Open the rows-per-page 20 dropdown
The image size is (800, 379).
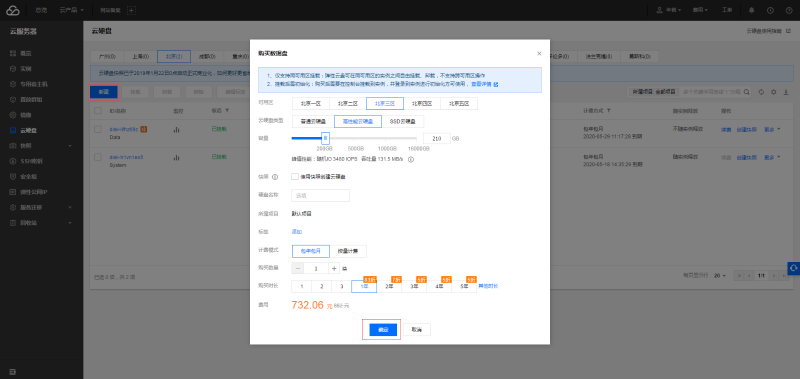(719, 275)
